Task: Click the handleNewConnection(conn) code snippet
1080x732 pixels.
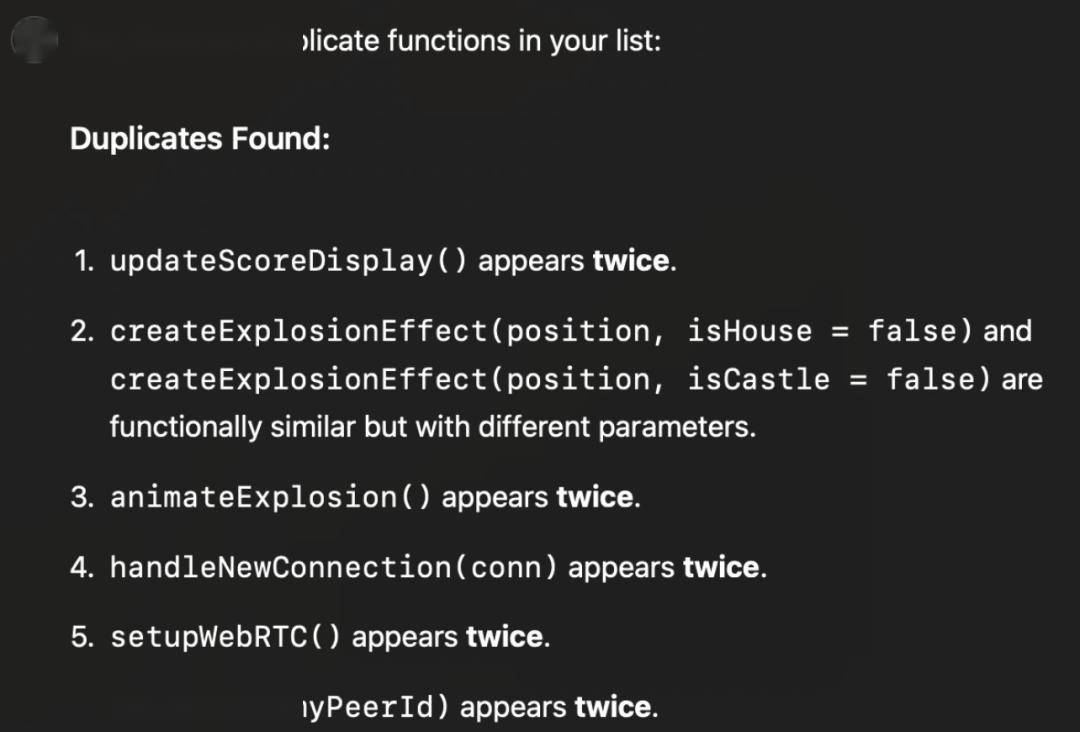Action: pos(334,568)
